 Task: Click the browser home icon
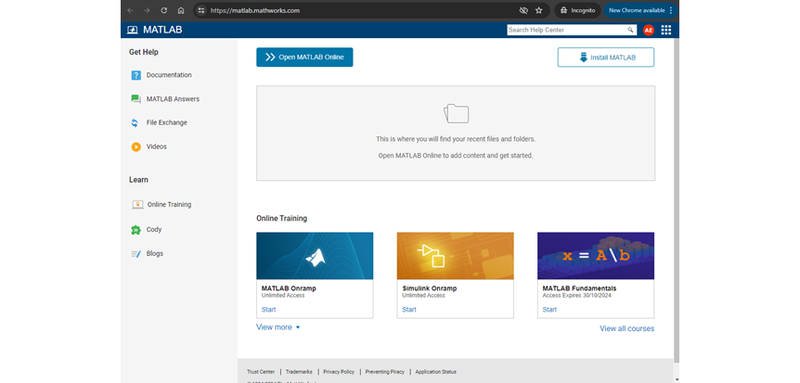point(181,10)
